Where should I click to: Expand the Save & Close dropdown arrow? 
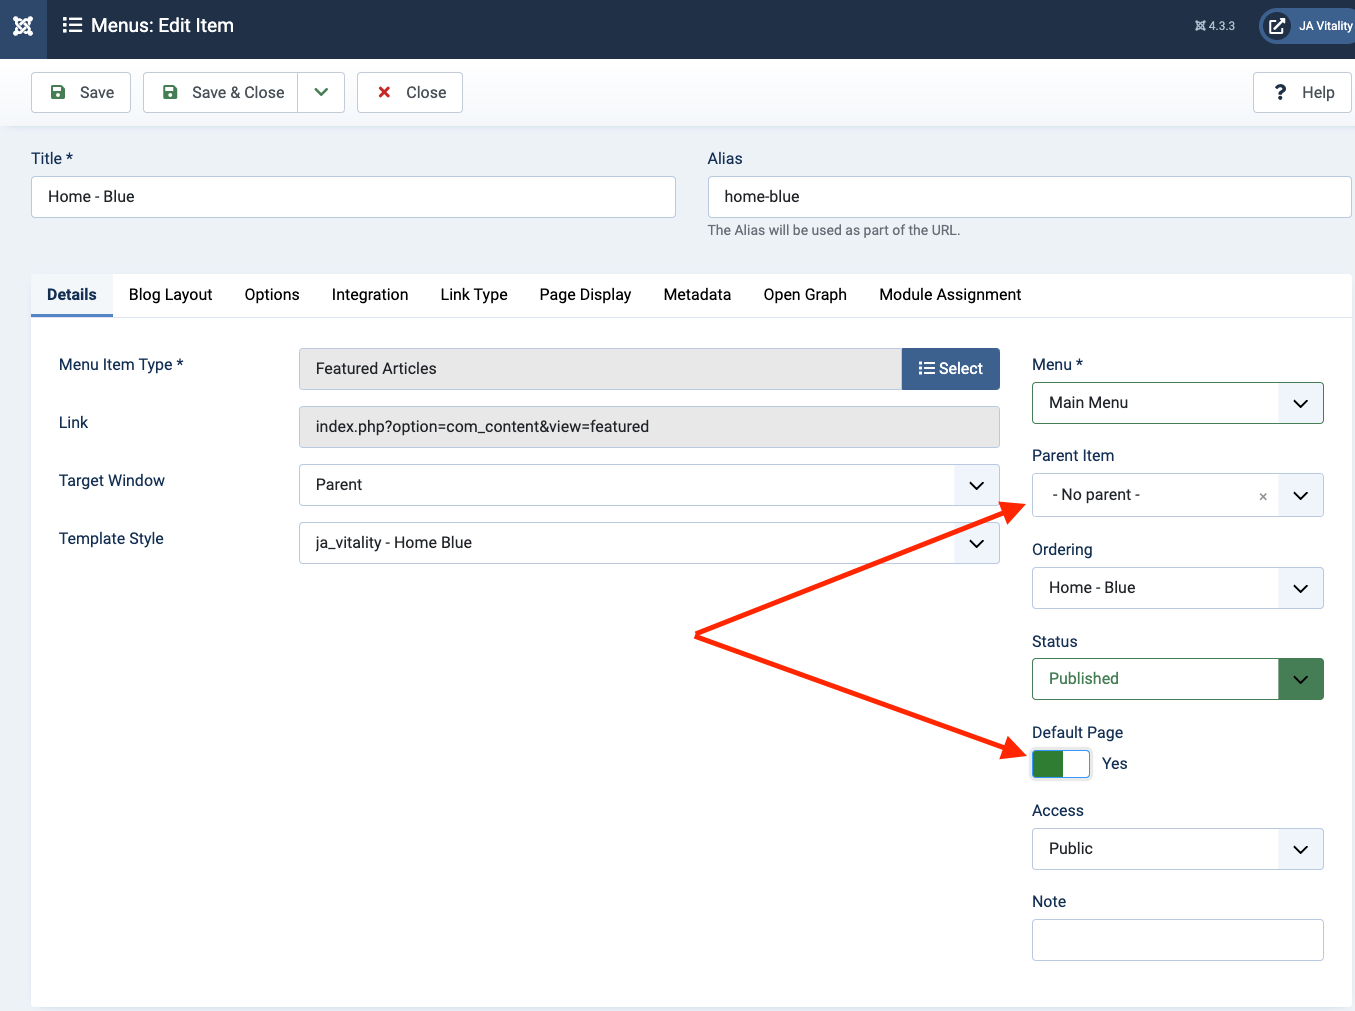(321, 93)
